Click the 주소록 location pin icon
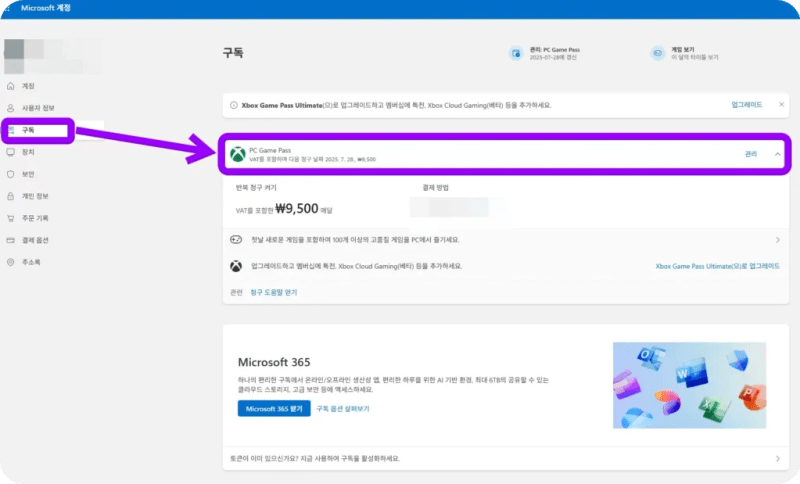The height and width of the screenshot is (484, 800). (x=10, y=262)
